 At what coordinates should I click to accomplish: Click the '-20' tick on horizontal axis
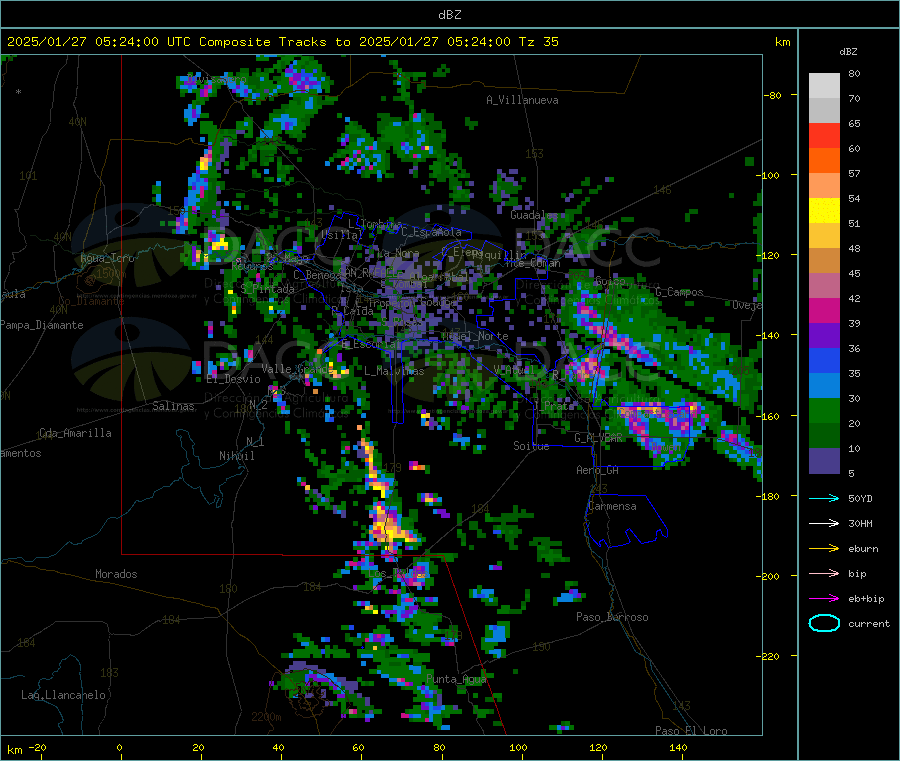tap(38, 748)
